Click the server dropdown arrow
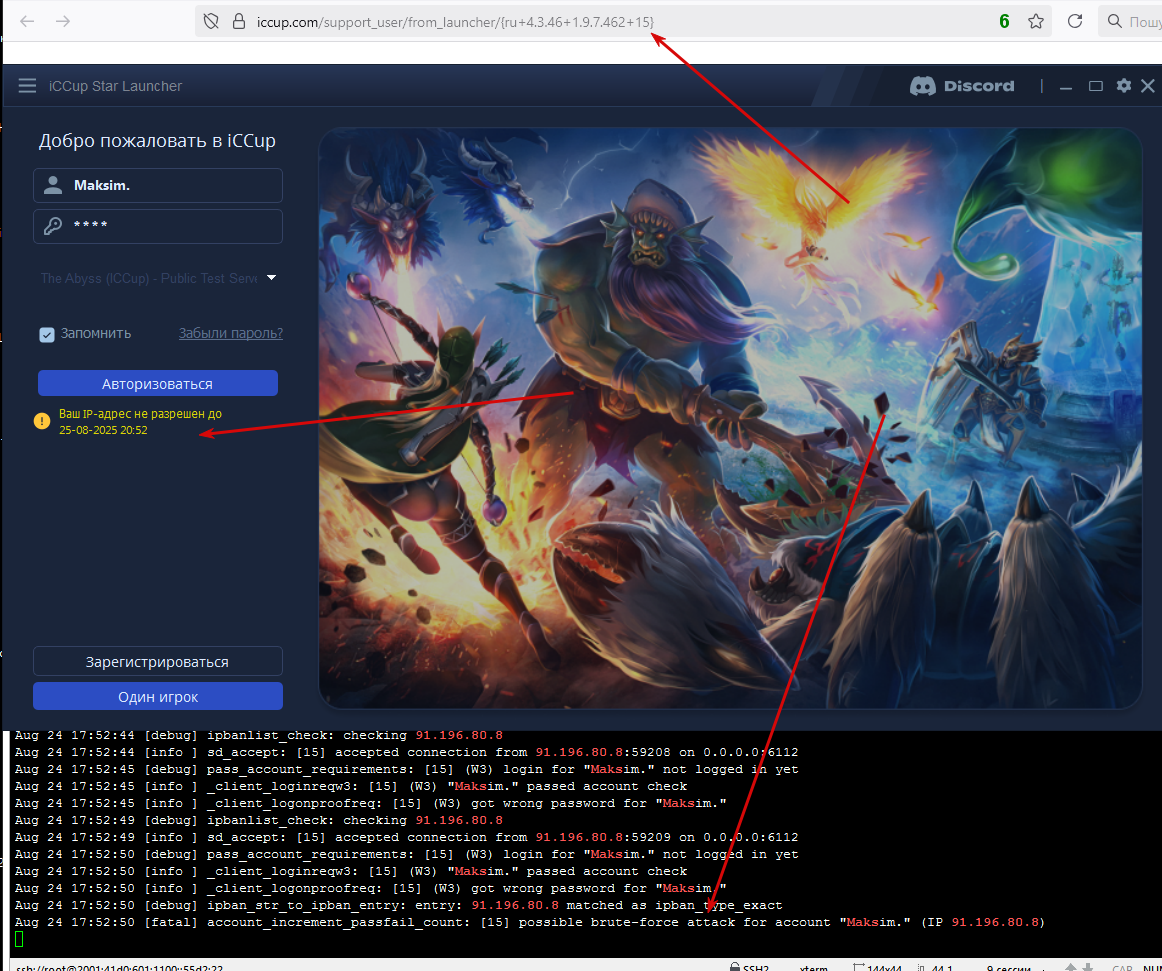The height and width of the screenshot is (971, 1162). point(271,278)
